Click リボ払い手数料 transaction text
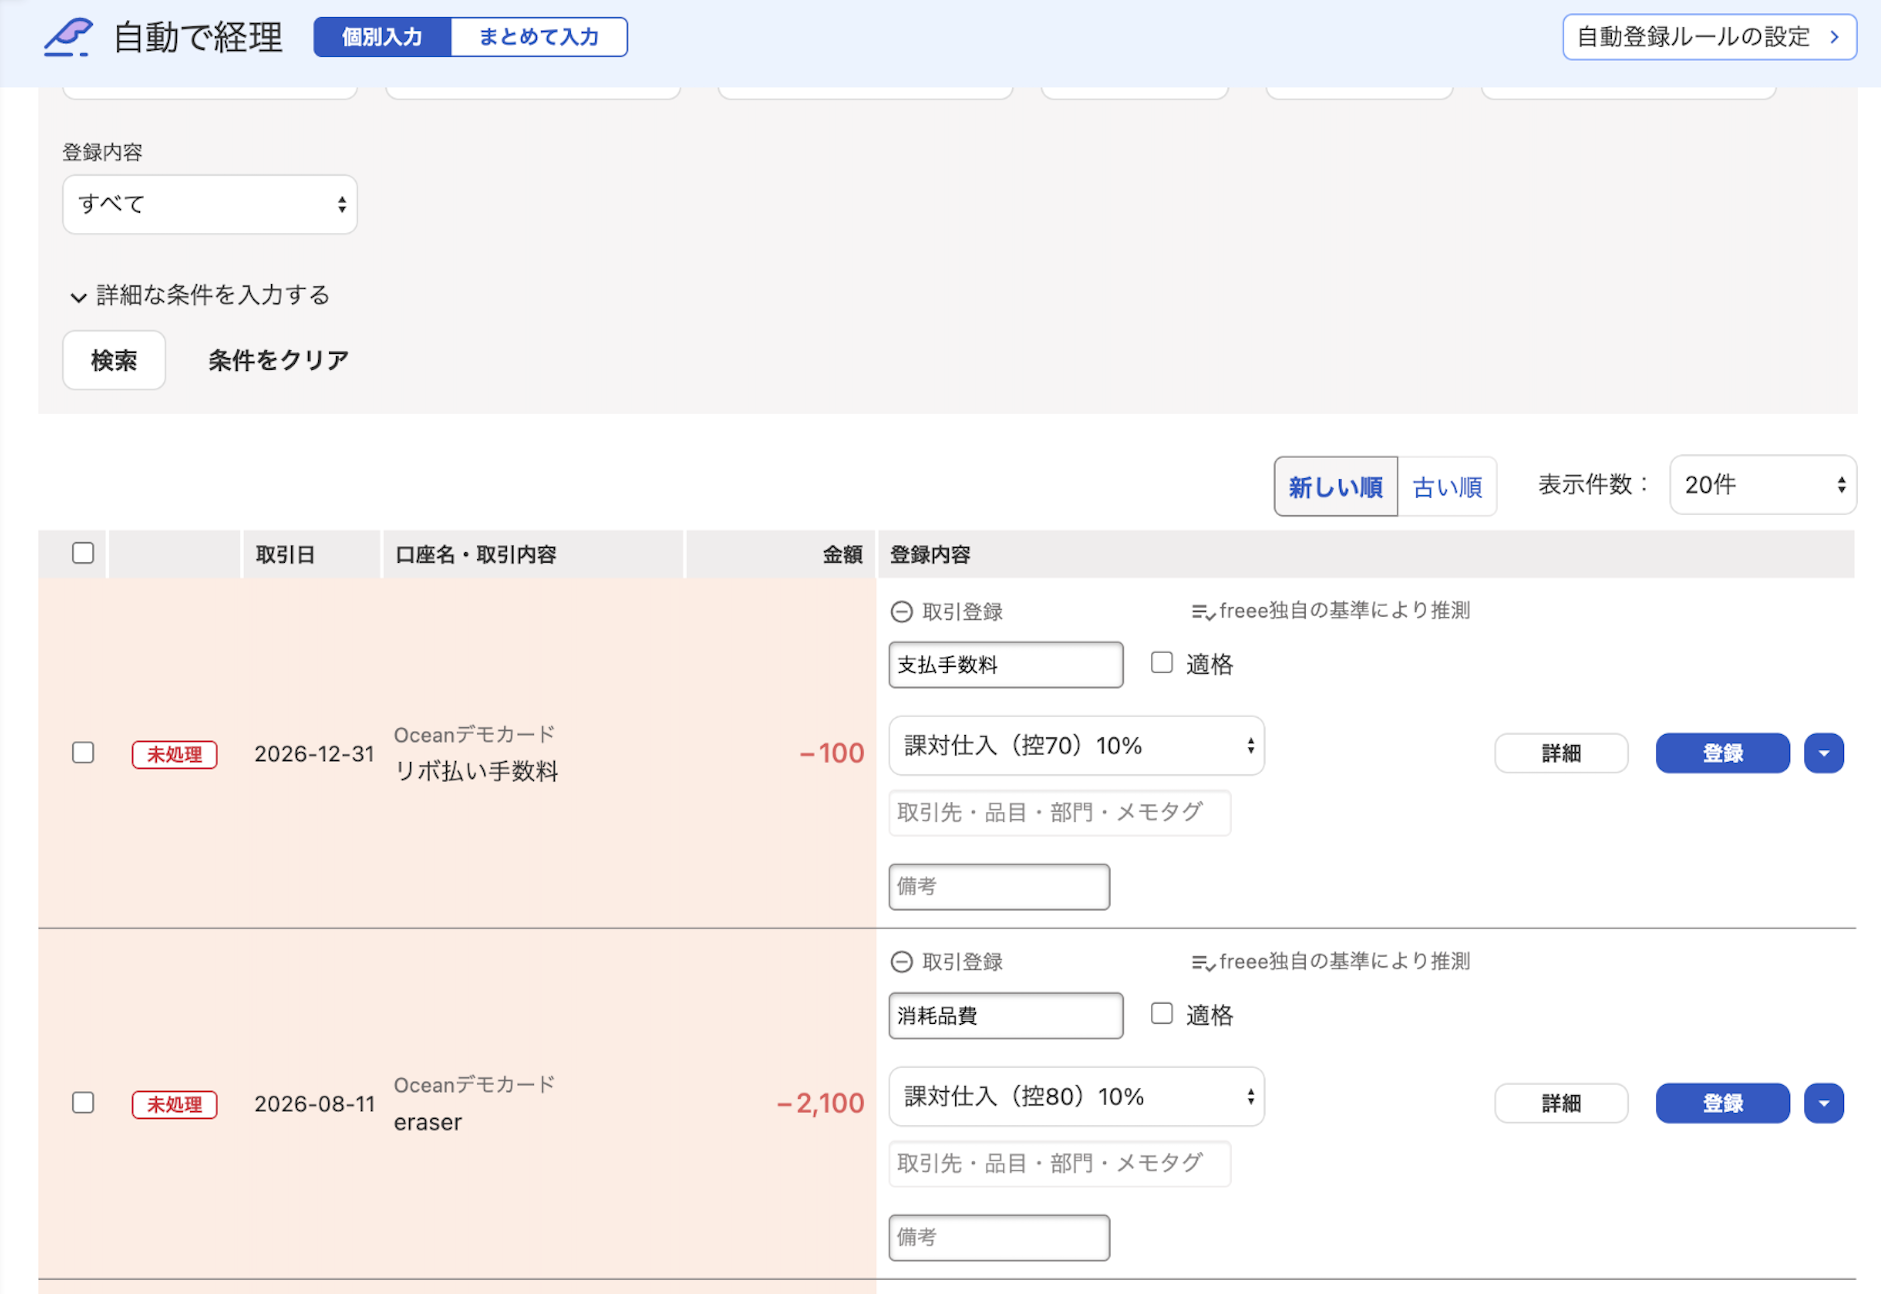Screen dimensions: 1886x1294 (476, 771)
